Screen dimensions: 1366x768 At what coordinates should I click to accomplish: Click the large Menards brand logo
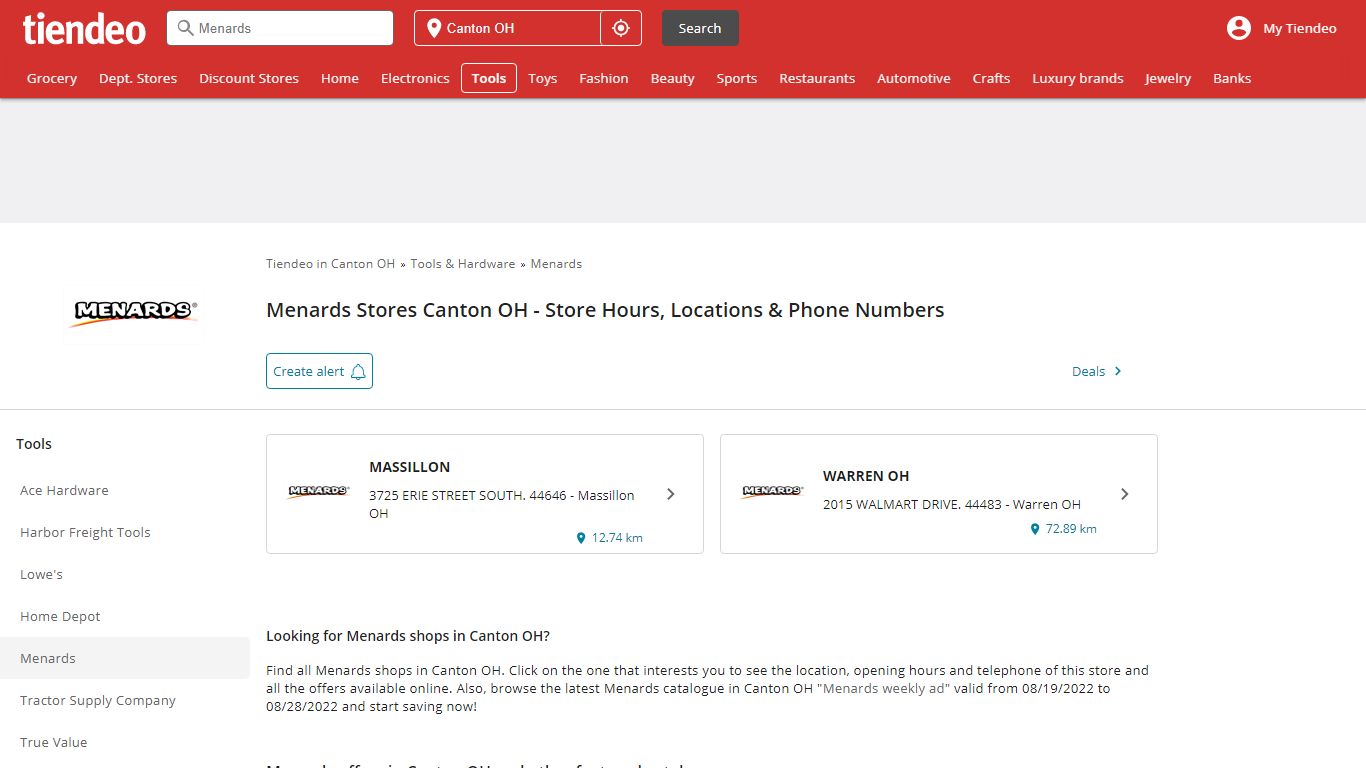pyautogui.click(x=134, y=312)
